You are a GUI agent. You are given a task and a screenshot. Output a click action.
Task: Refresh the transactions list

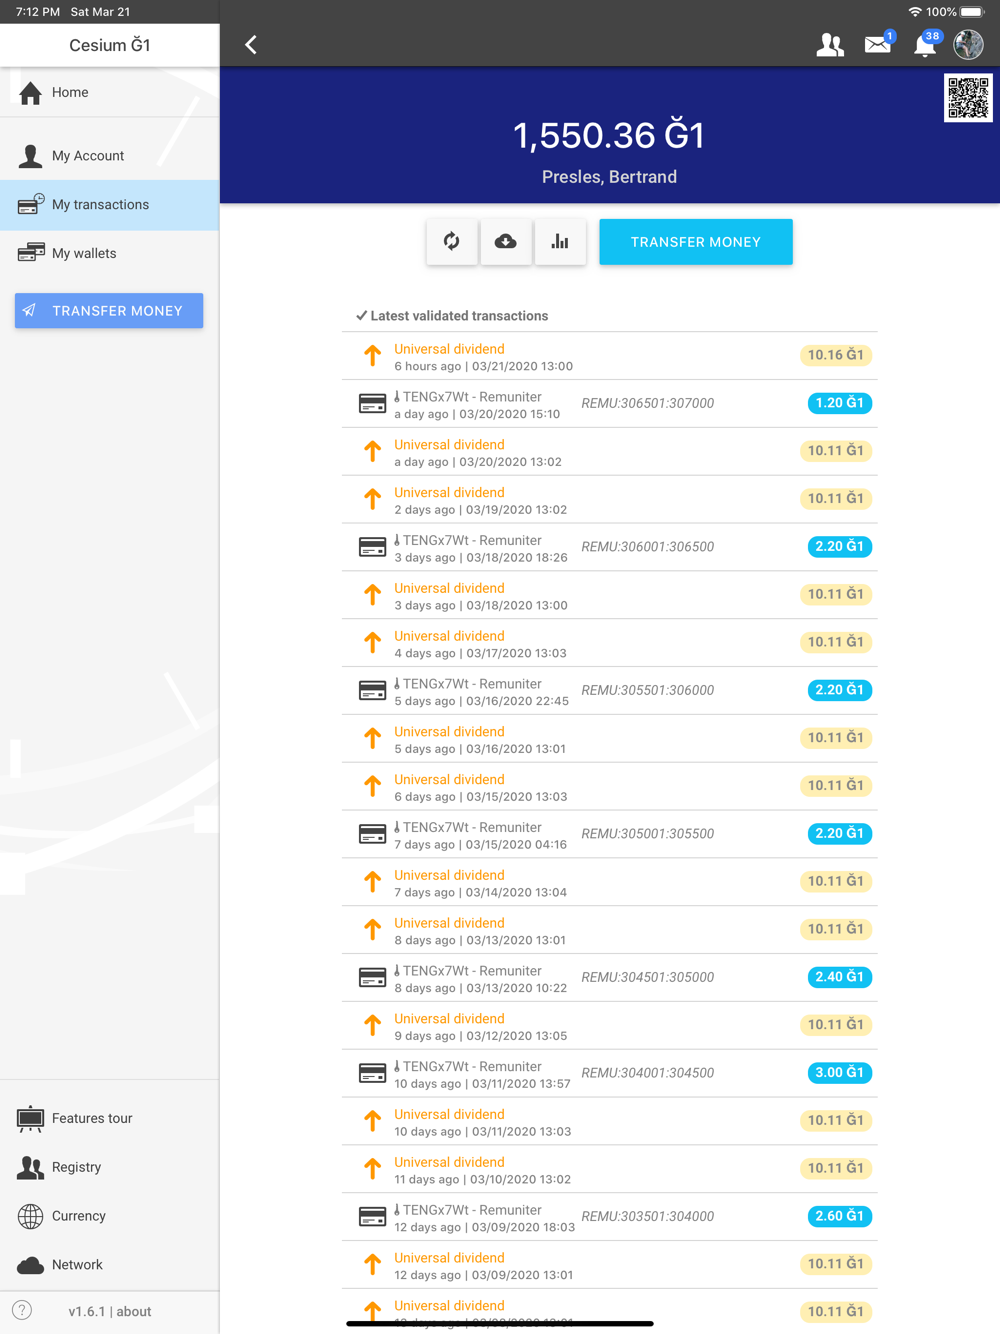(x=452, y=242)
